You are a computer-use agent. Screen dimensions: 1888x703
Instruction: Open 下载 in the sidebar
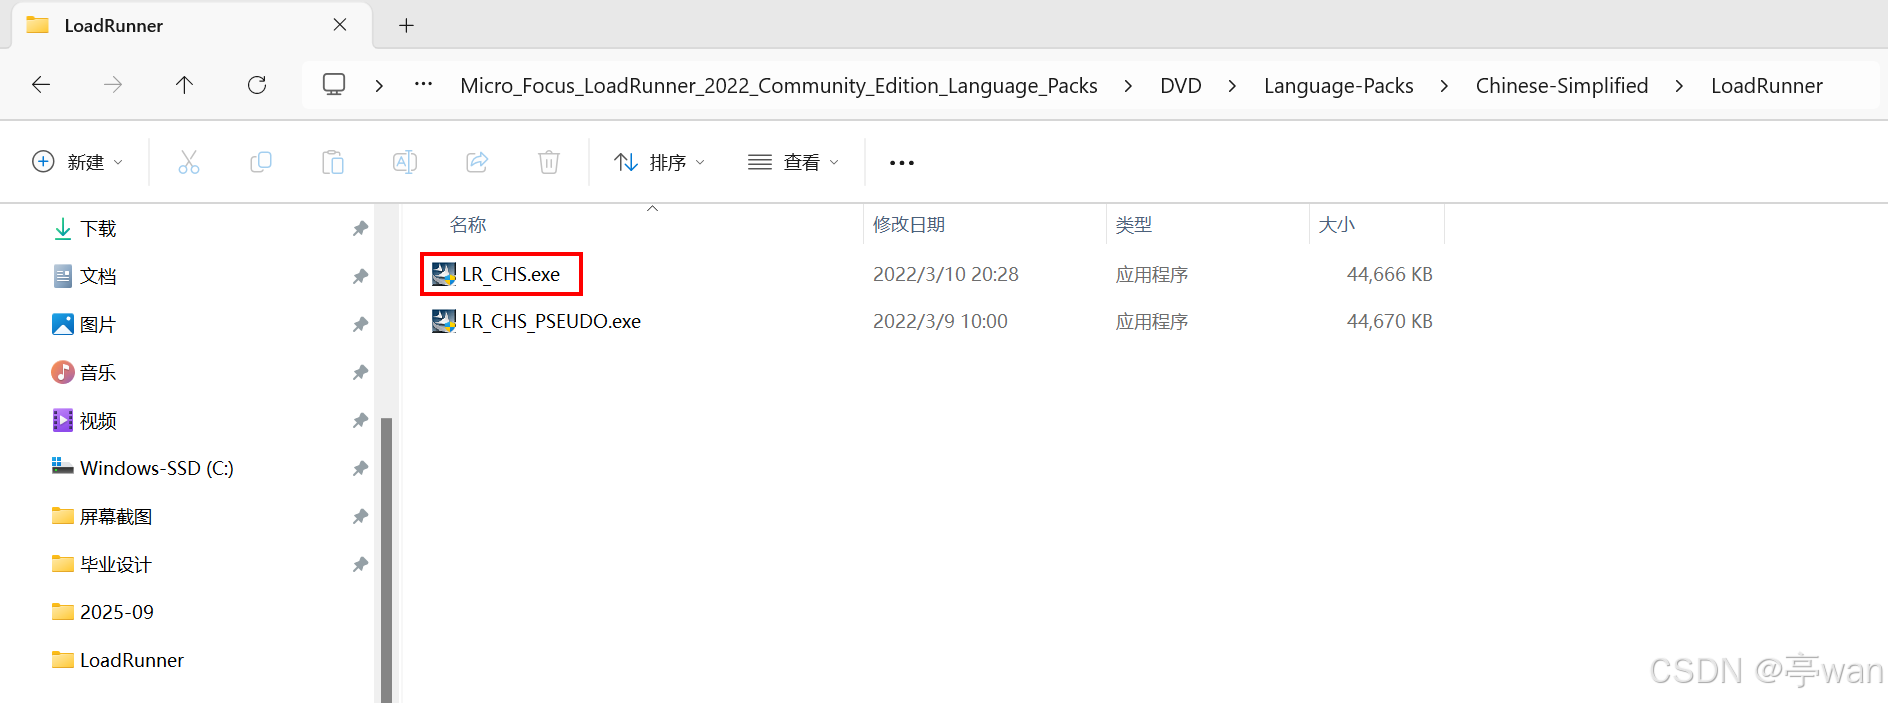coord(98,229)
